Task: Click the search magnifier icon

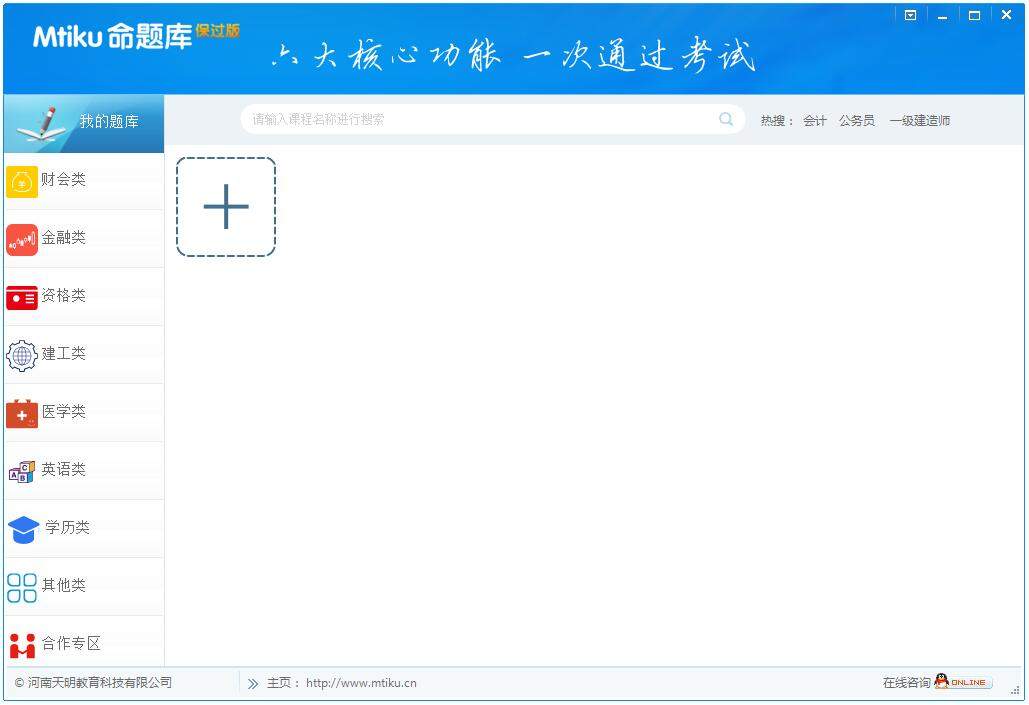Action: pyautogui.click(x=726, y=119)
